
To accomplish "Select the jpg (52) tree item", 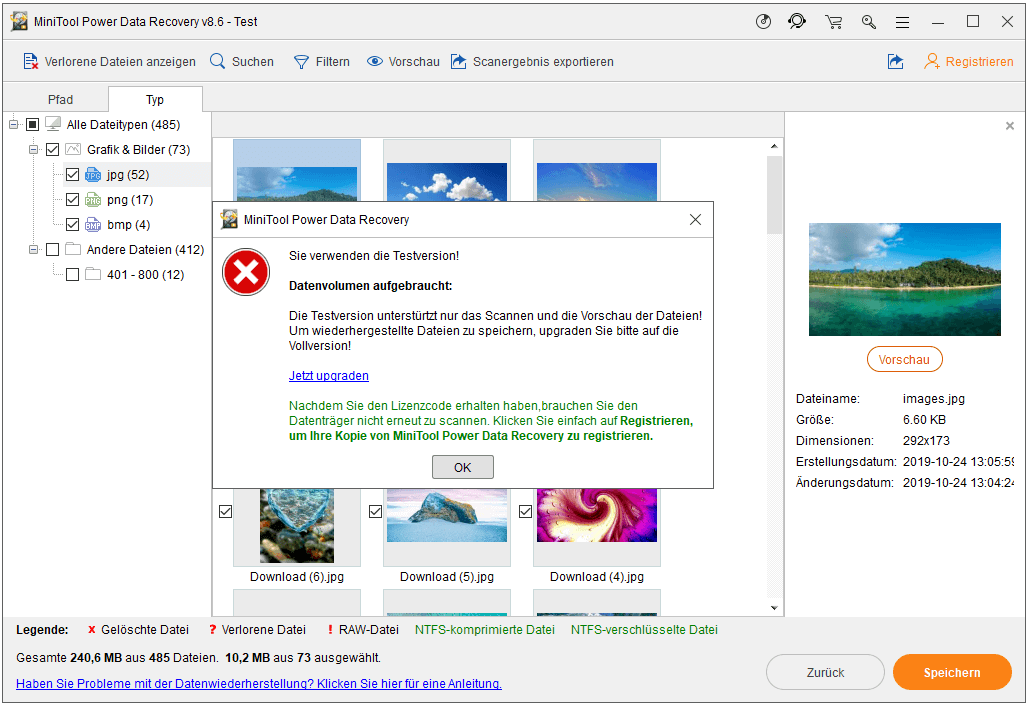I will coord(128,174).
